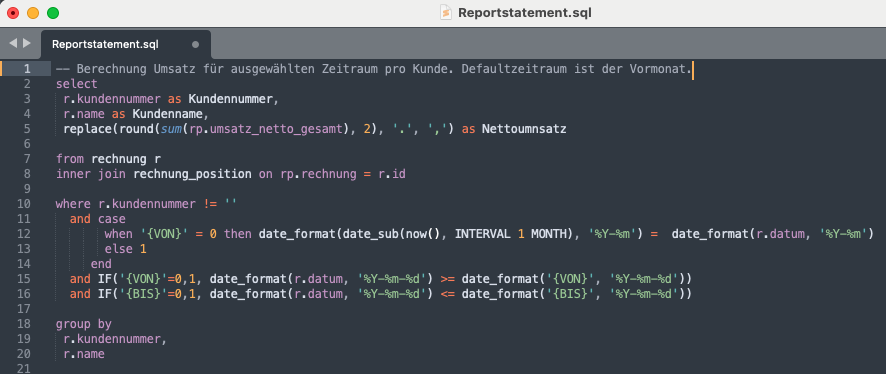
Task: Click the tab history forward arrow
Action: (27, 43)
